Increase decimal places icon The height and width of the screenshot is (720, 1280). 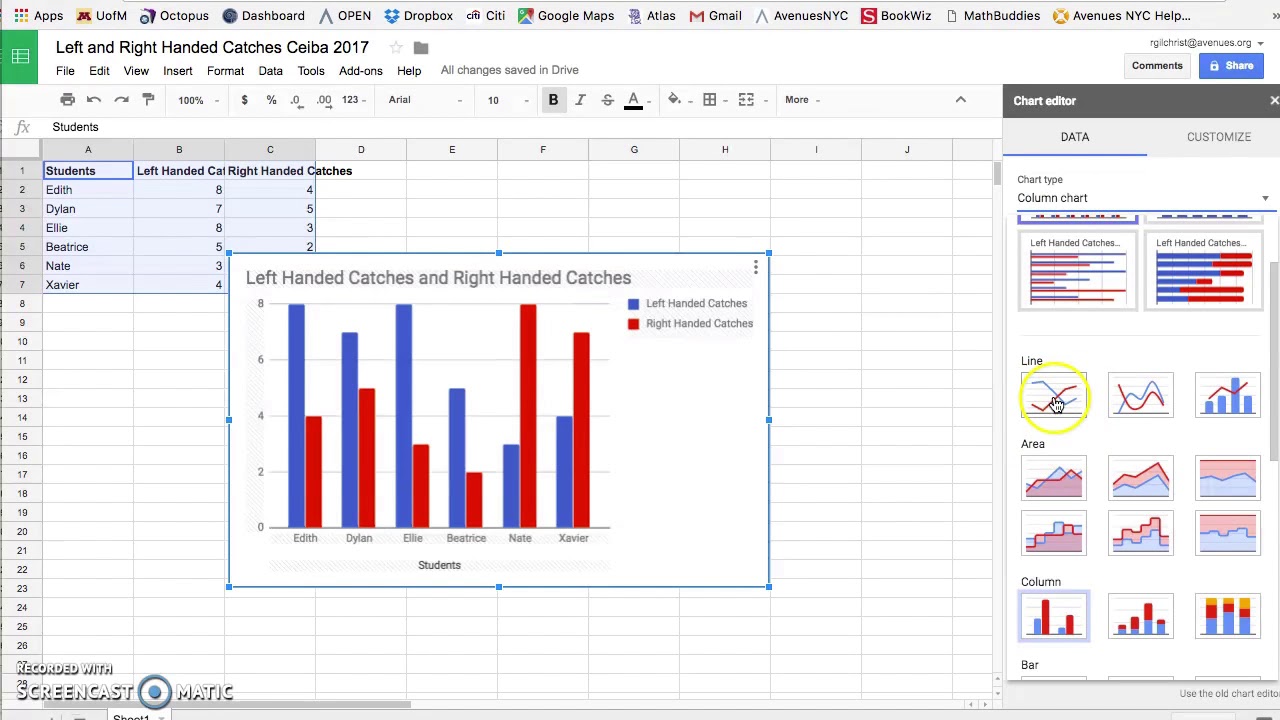point(324,100)
